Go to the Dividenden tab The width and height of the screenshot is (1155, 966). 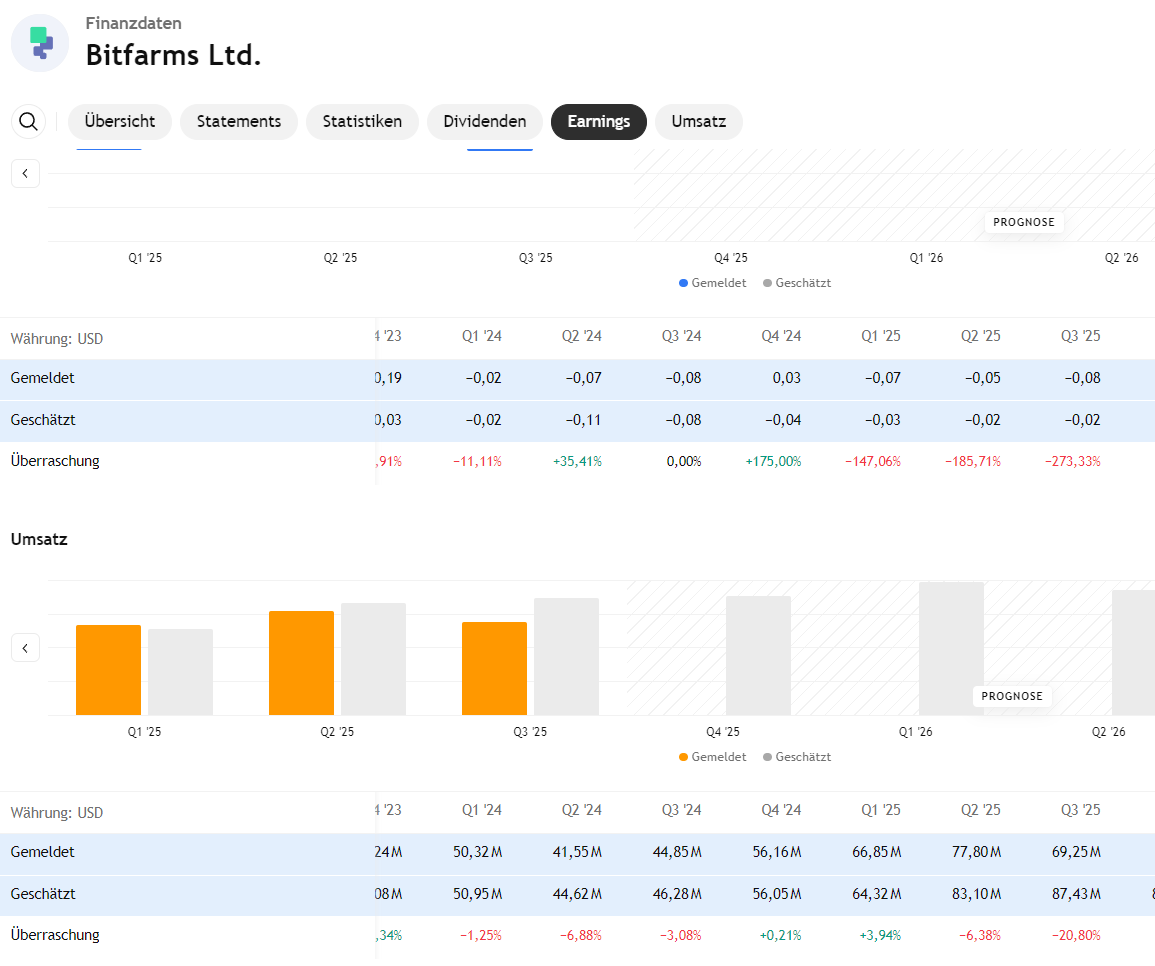[485, 122]
